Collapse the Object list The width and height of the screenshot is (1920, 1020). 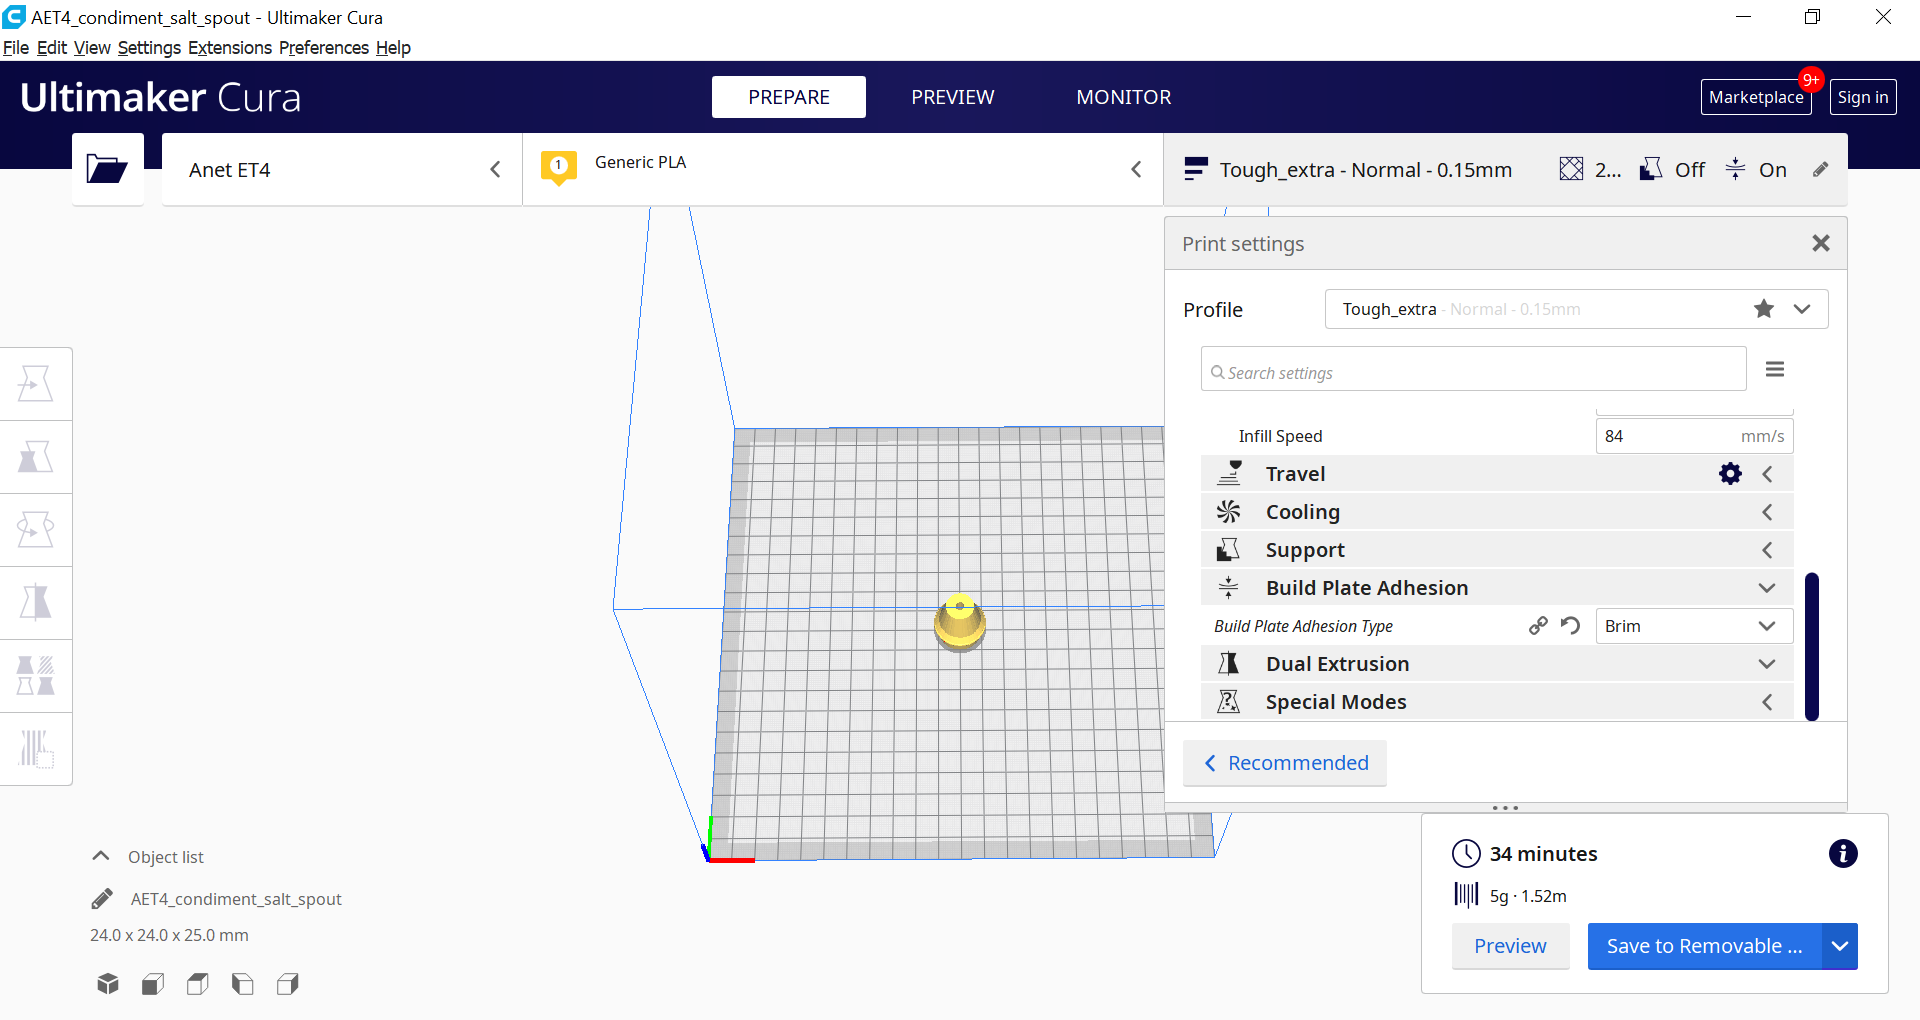101,856
